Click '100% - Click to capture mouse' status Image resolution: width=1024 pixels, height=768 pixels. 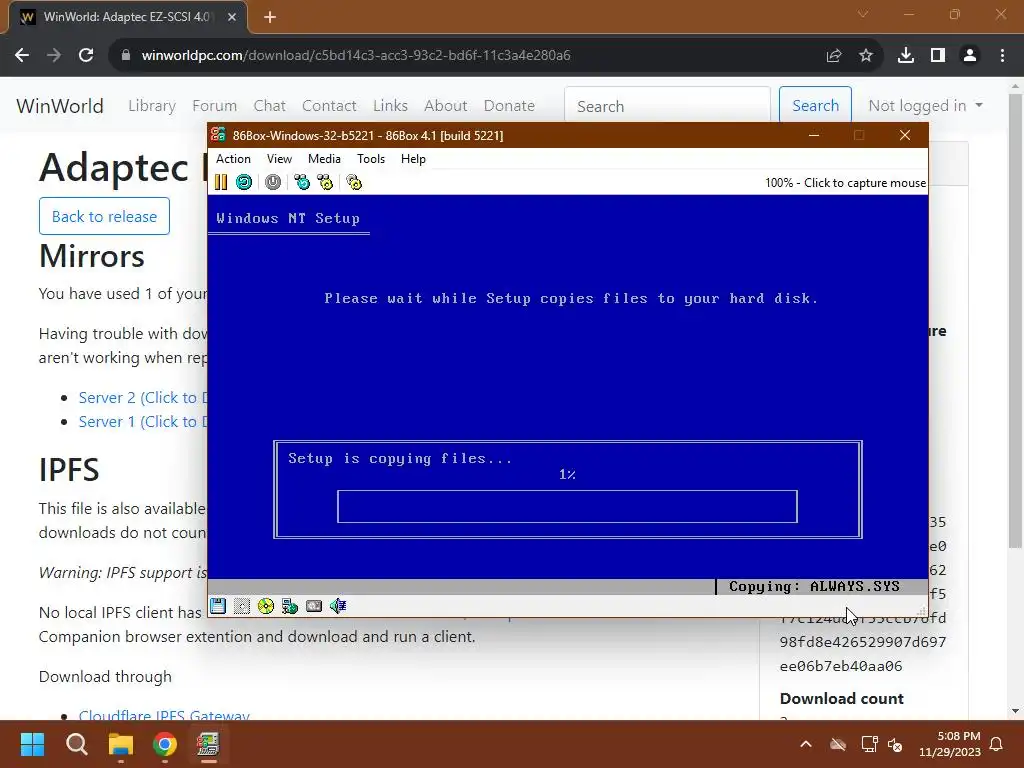point(845,183)
